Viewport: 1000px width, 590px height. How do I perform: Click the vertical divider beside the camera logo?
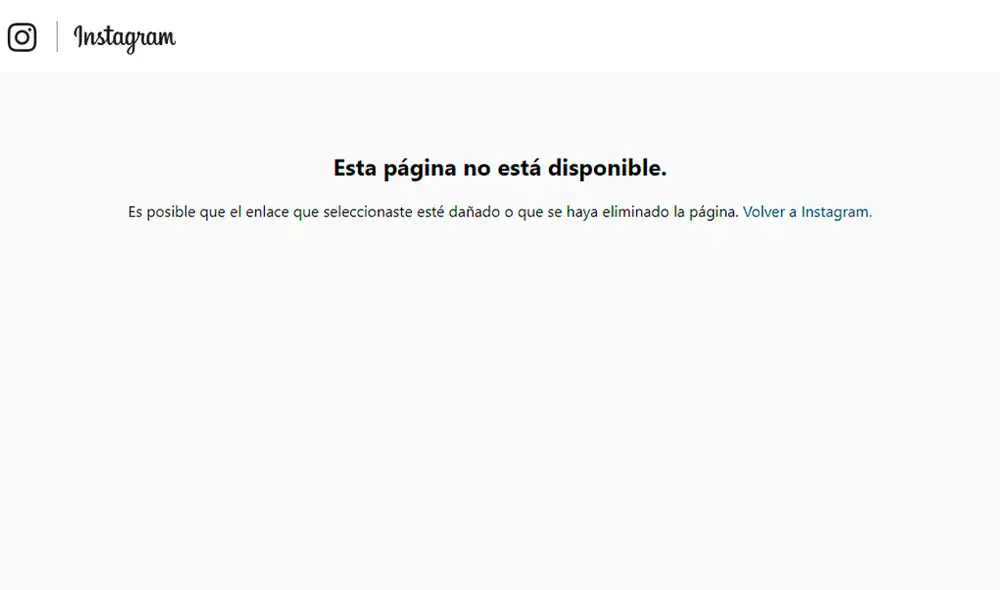click(57, 37)
